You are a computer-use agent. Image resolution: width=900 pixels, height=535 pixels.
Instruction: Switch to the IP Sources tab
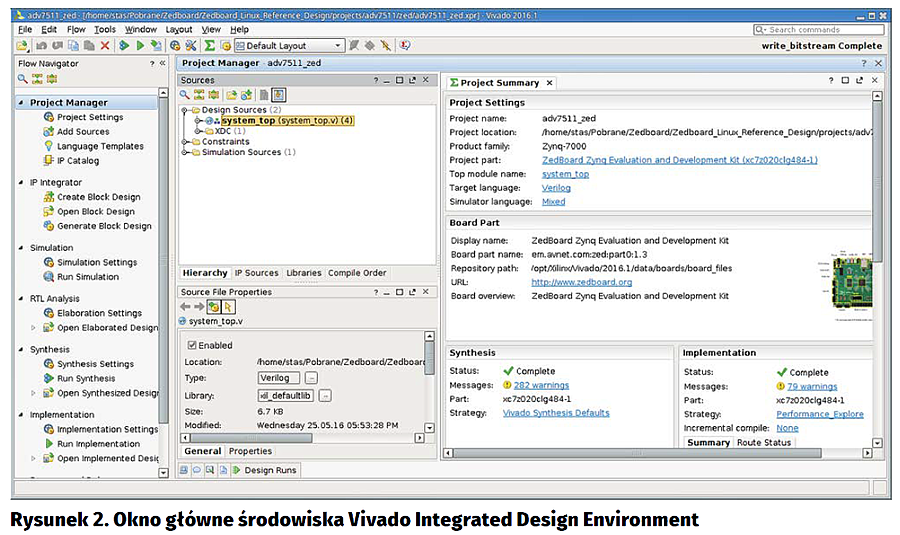(256, 273)
